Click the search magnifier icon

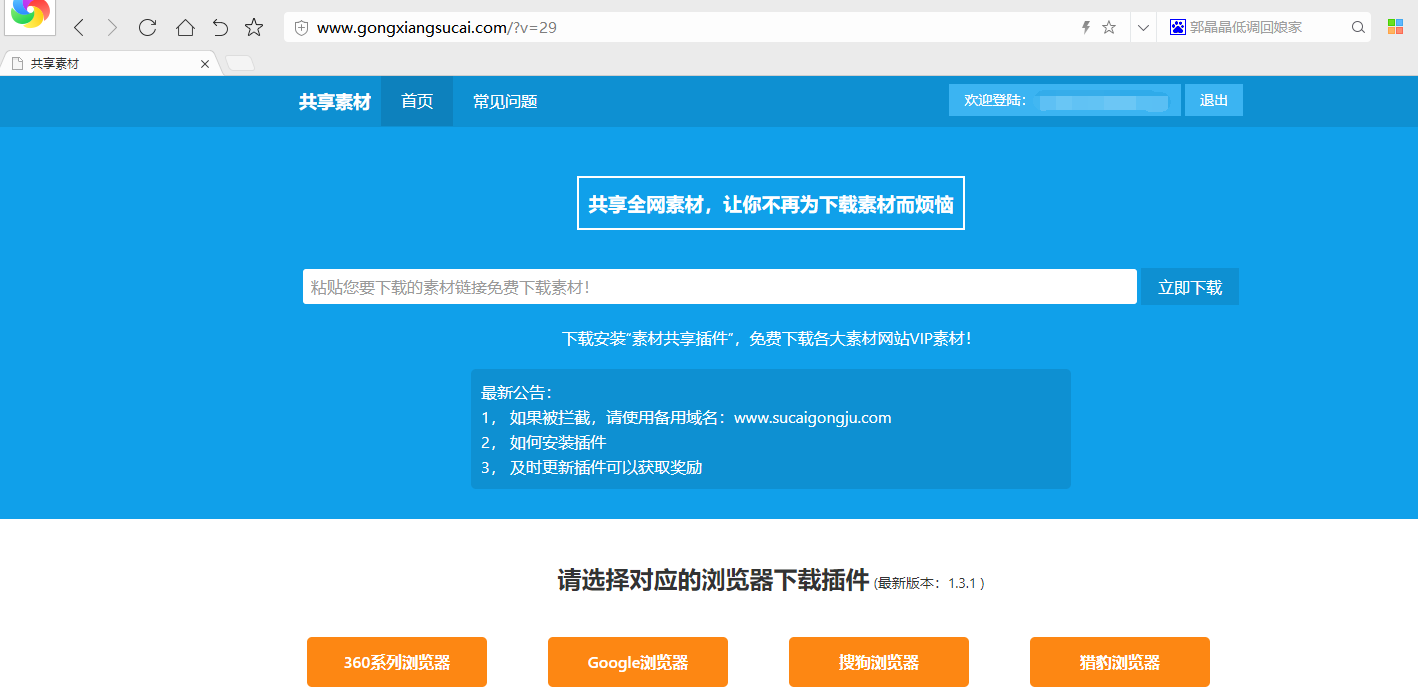[1358, 28]
